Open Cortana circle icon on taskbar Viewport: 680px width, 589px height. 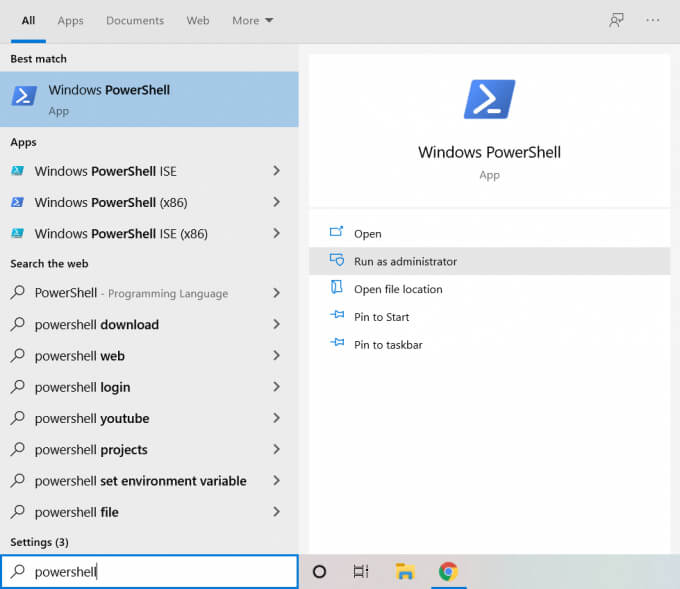319,572
